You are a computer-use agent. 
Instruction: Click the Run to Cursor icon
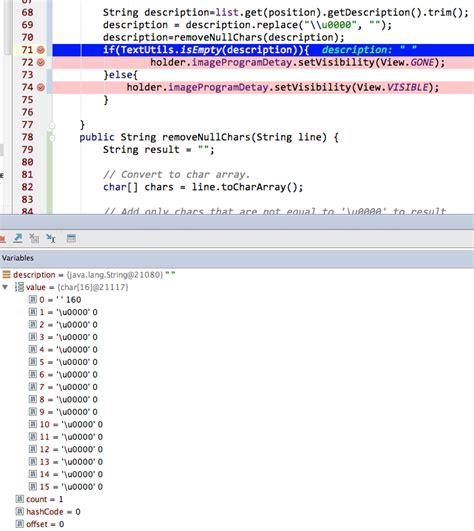[x=51, y=238]
